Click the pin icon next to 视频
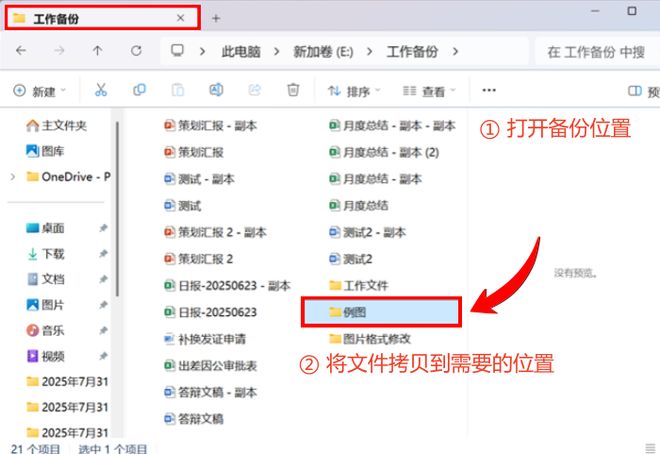This screenshot has width=660, height=454. pyautogui.click(x=103, y=356)
